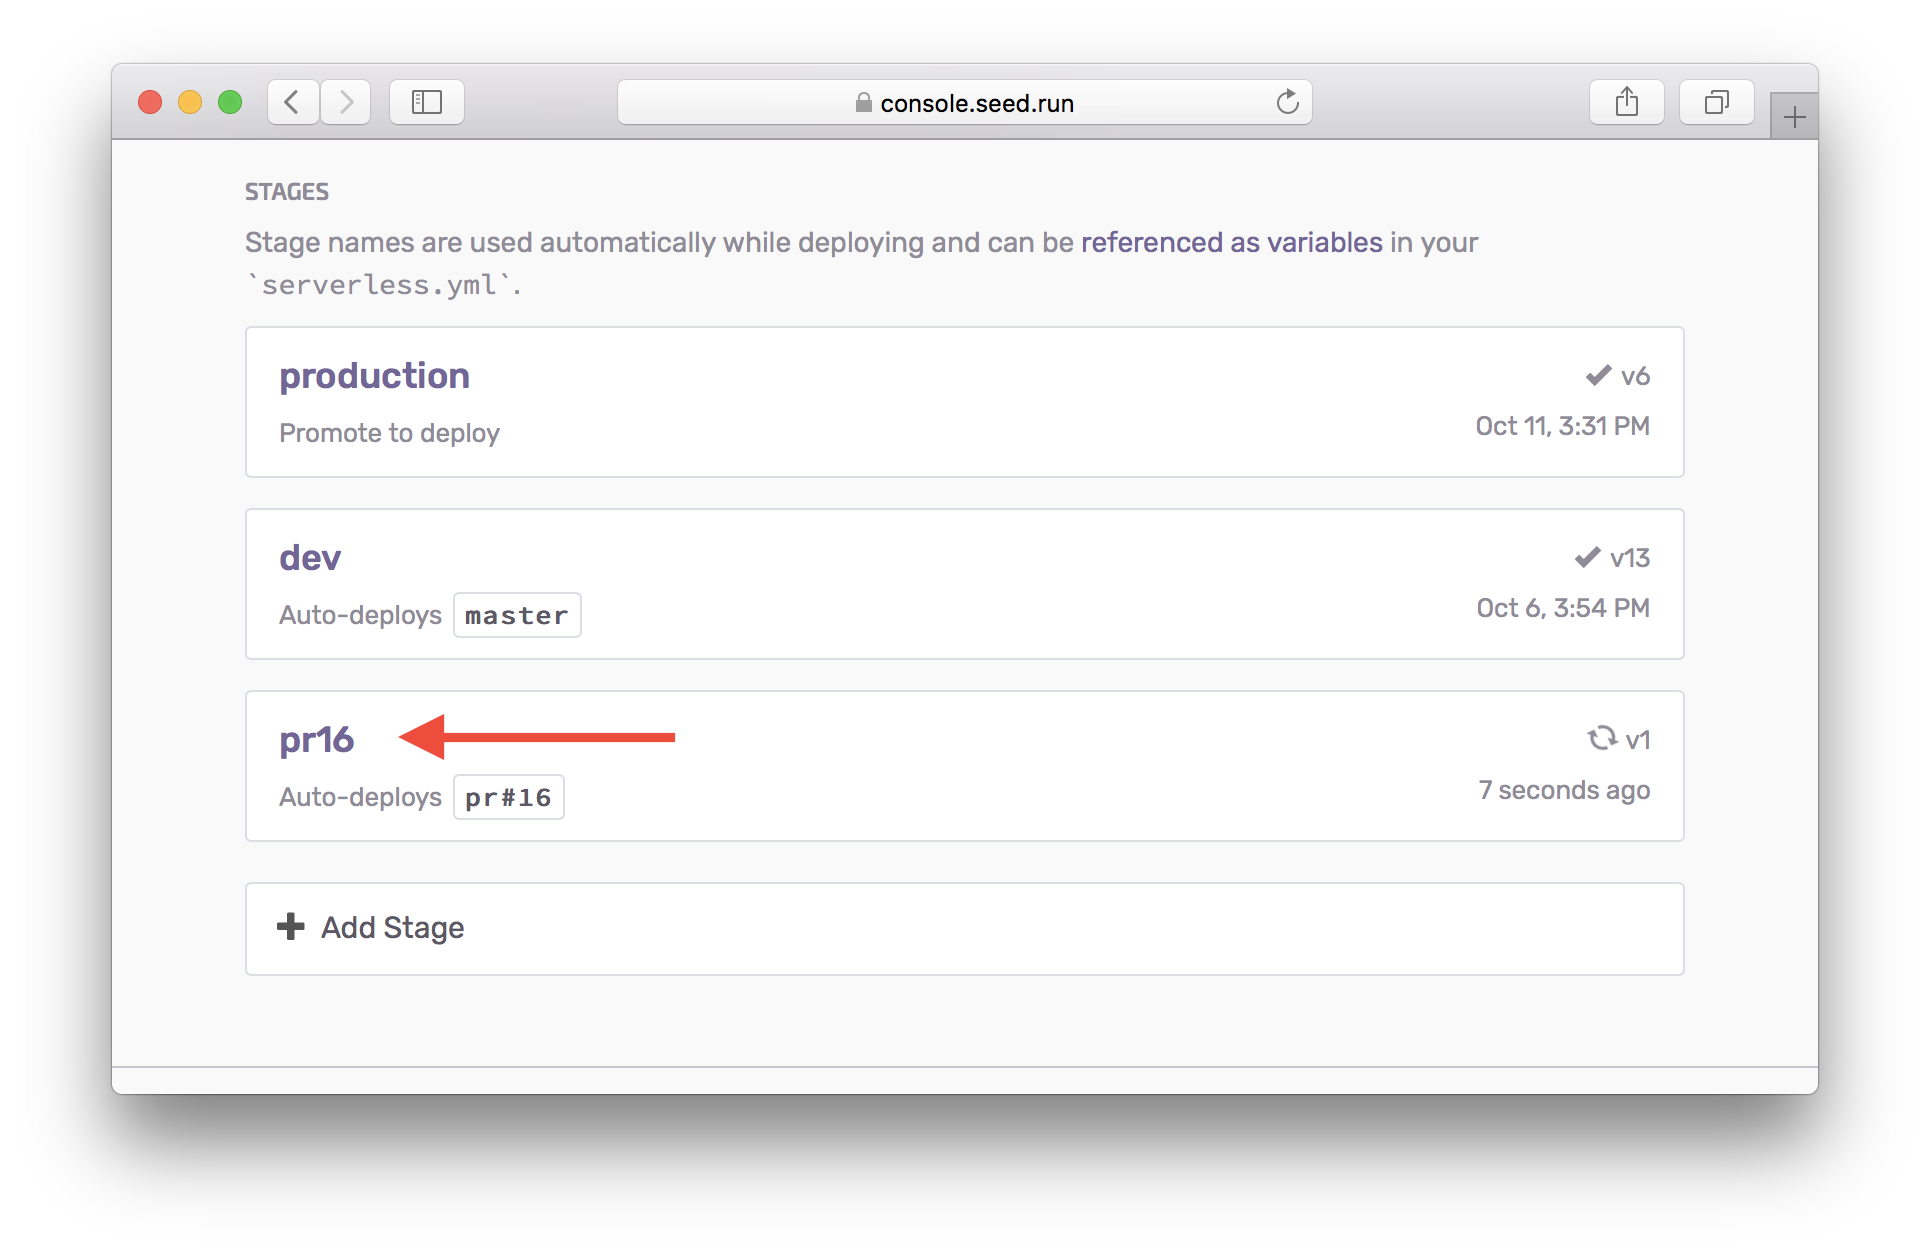Click the back navigation arrow
Image resolution: width=1930 pixels, height=1254 pixels.
pos(292,101)
